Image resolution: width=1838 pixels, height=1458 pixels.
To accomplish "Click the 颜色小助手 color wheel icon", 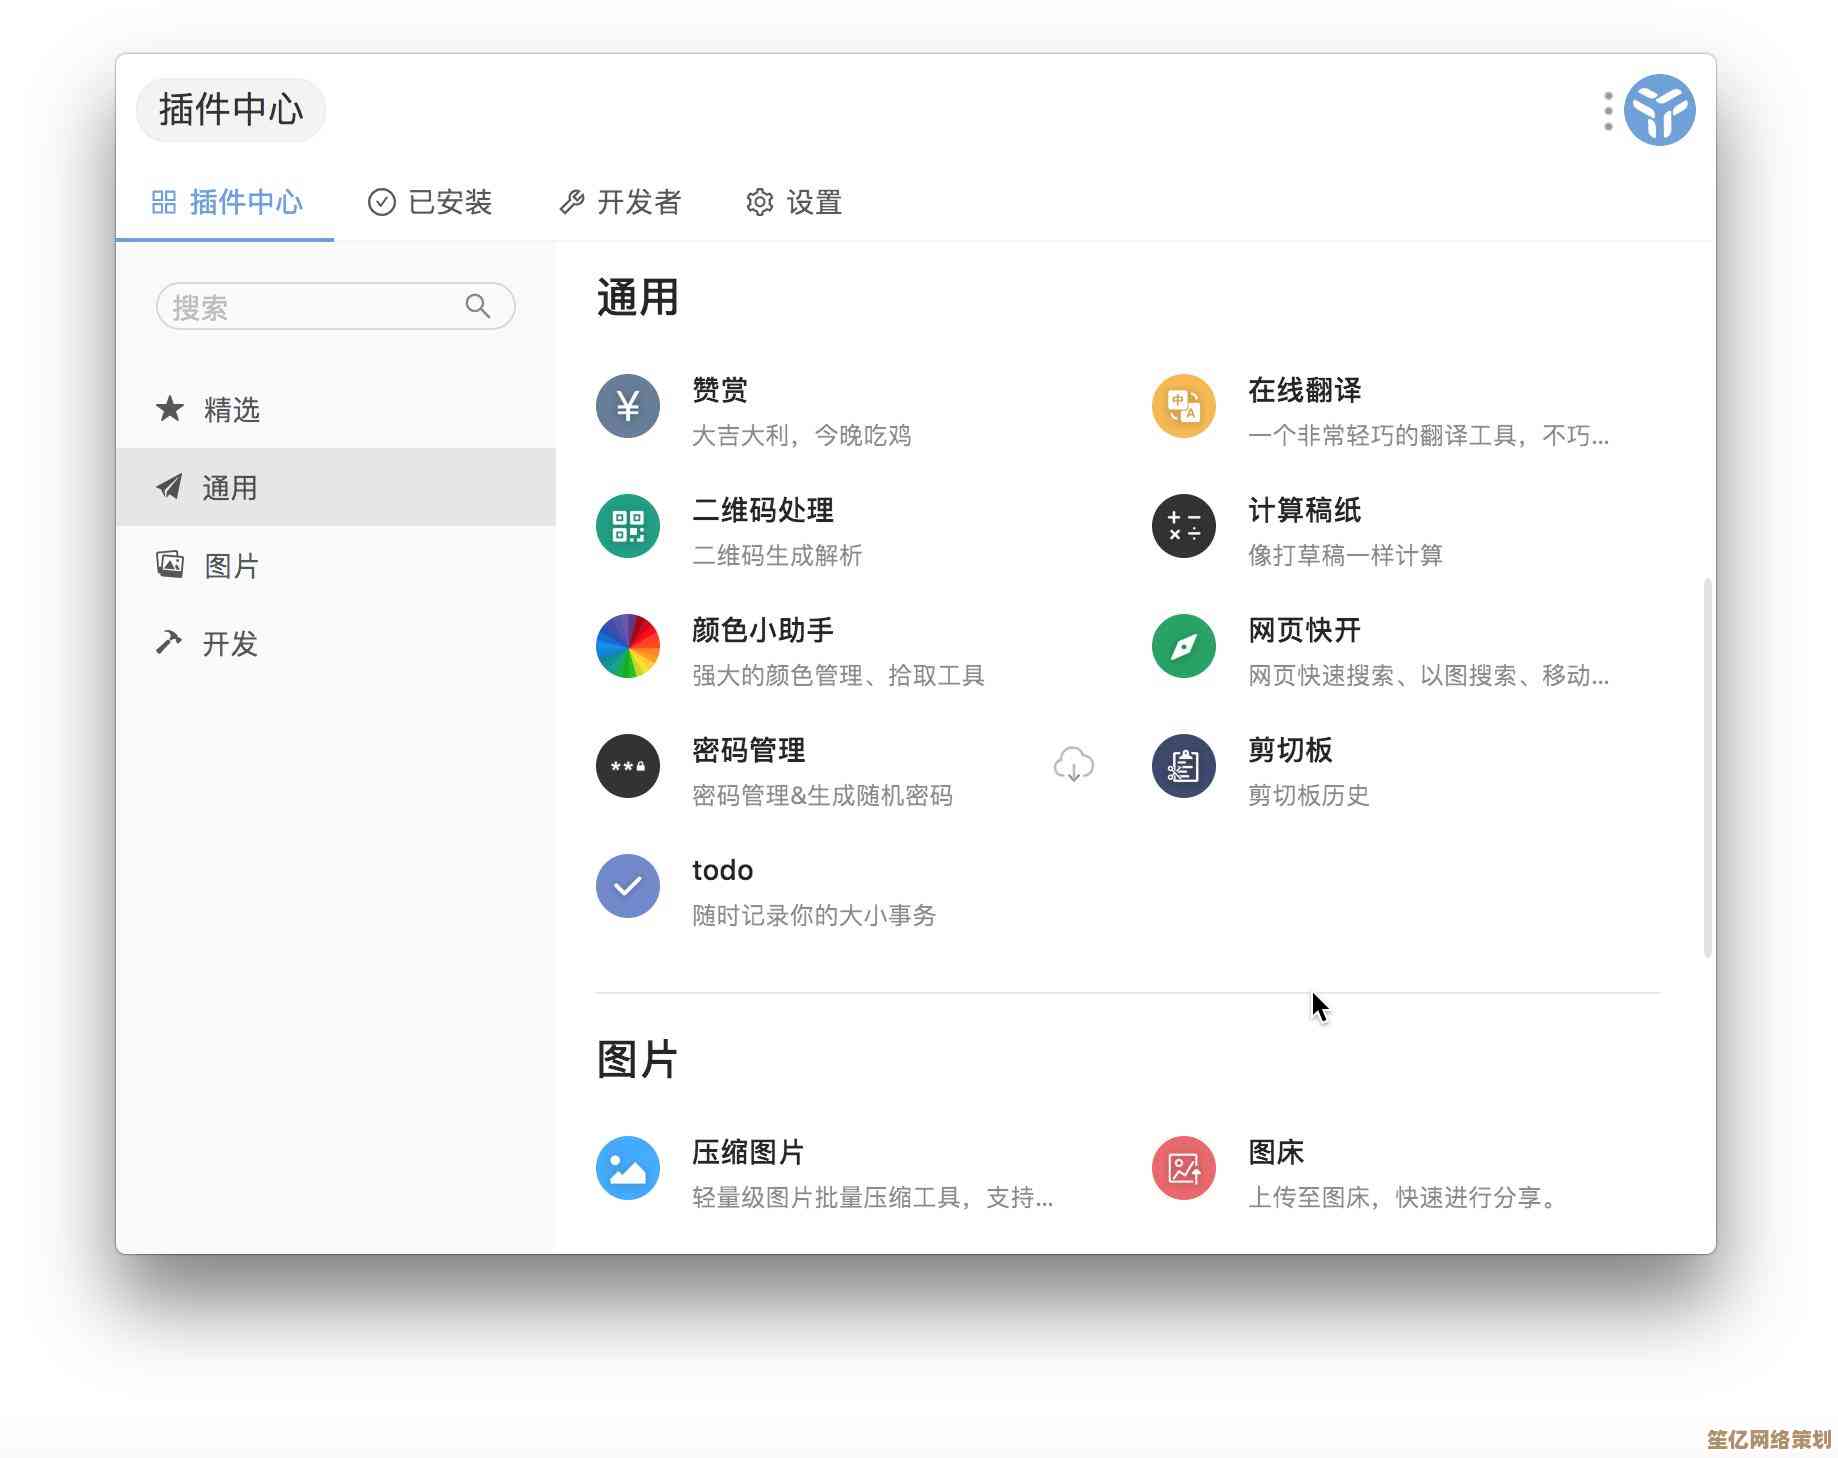I will coord(627,646).
